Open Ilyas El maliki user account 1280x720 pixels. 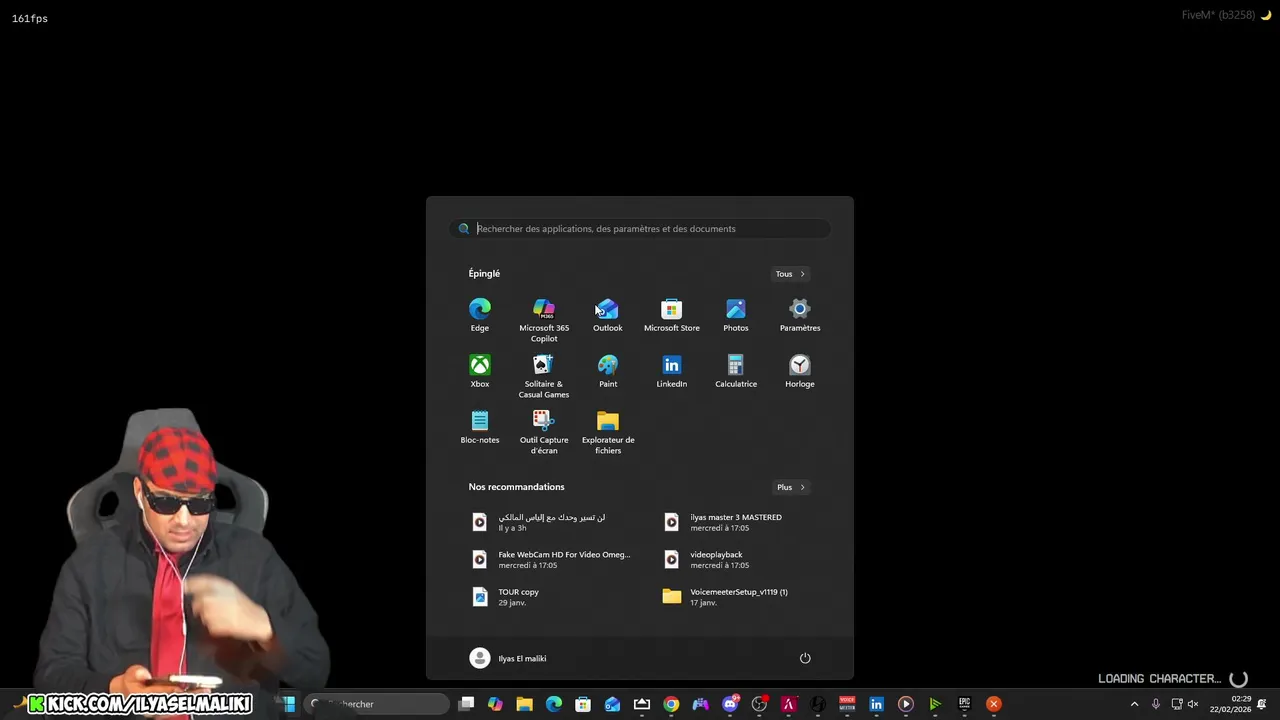click(508, 658)
